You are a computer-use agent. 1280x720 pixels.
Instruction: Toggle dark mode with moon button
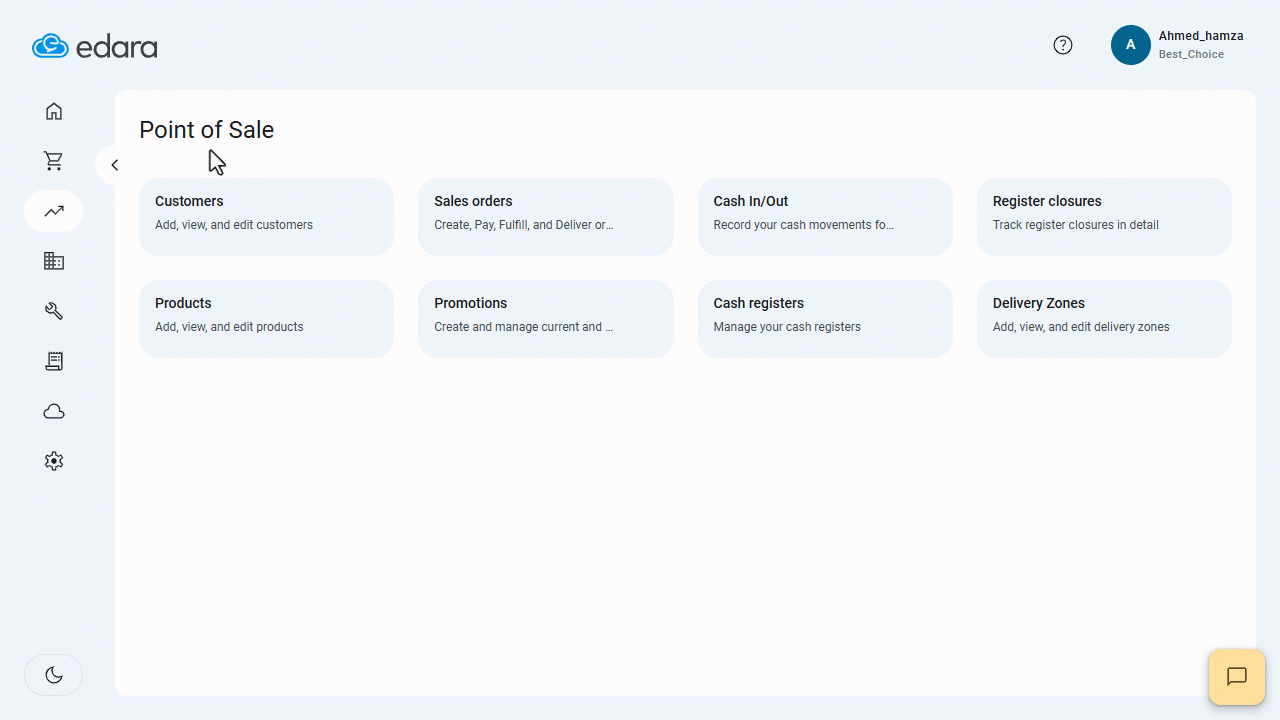tap(54, 675)
